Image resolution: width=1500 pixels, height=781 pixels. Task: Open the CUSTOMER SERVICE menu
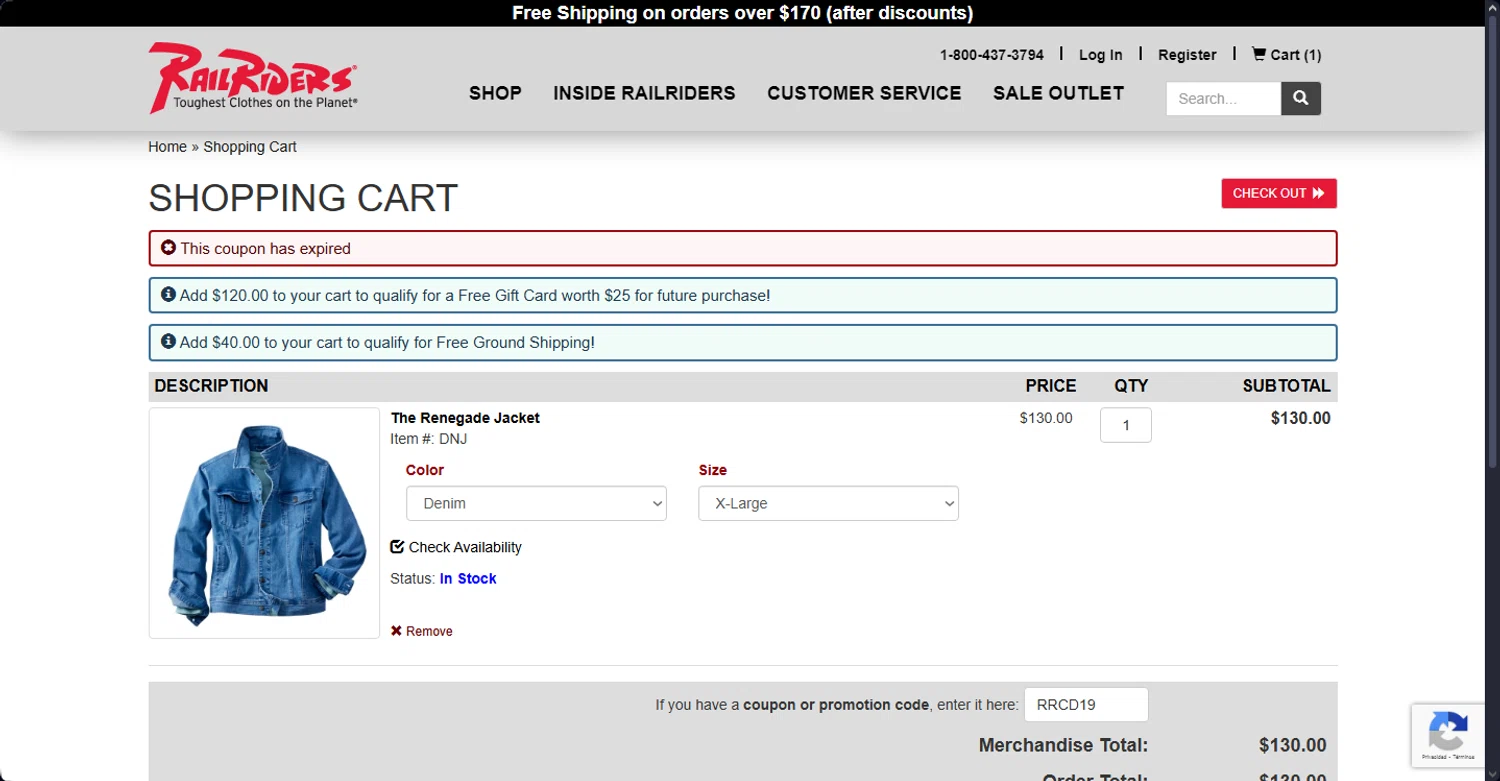tap(864, 93)
